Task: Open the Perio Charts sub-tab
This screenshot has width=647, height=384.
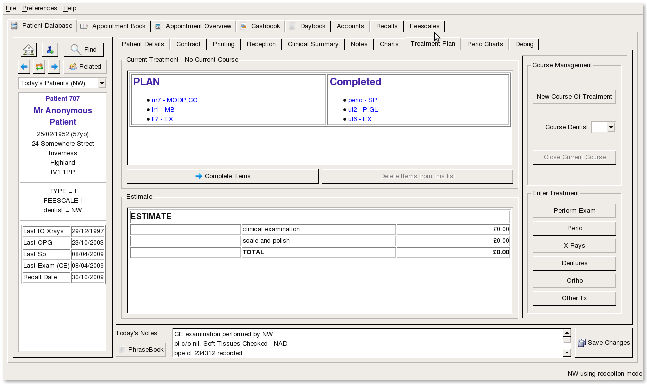Action: pos(486,44)
